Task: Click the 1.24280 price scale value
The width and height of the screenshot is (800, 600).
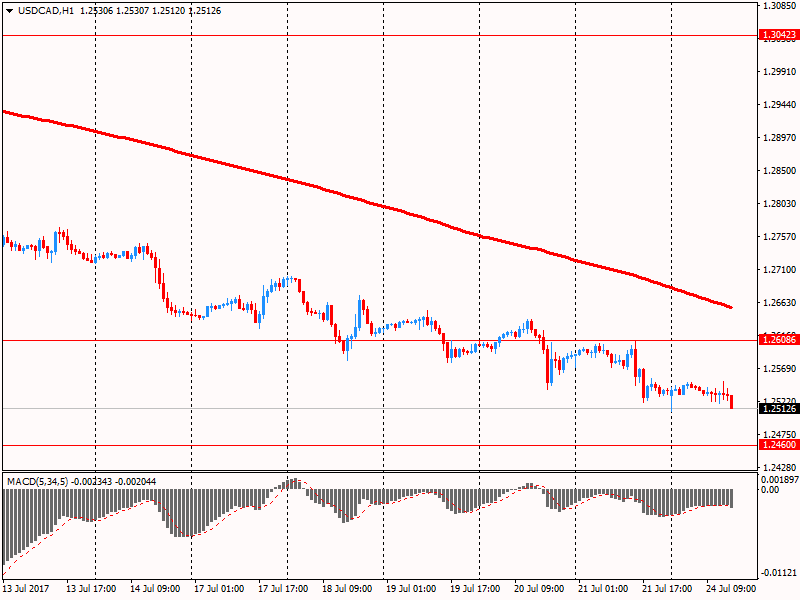Action: (x=779, y=467)
